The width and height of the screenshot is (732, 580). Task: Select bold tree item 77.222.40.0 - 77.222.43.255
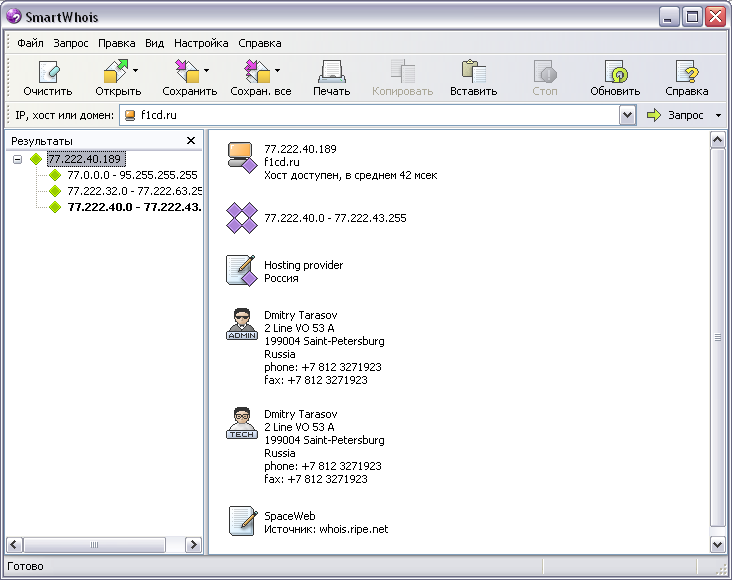point(134,207)
